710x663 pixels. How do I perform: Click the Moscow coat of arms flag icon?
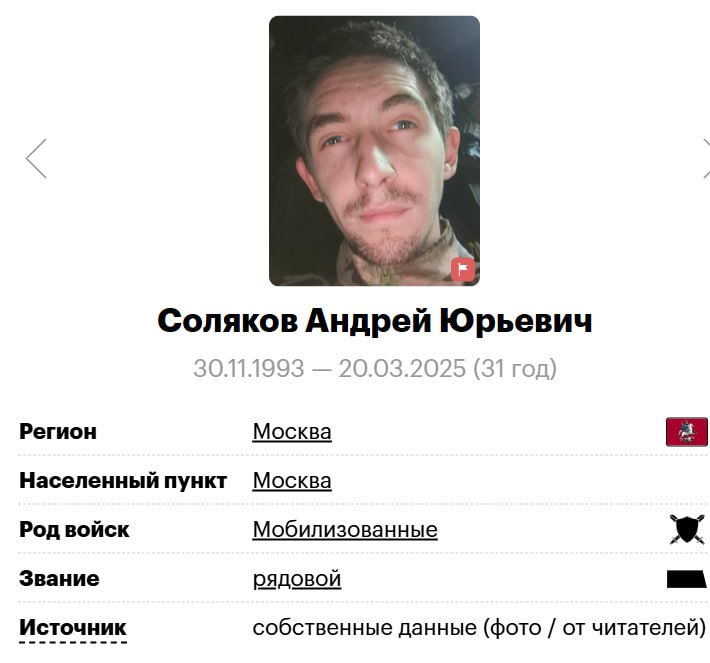pos(686,432)
